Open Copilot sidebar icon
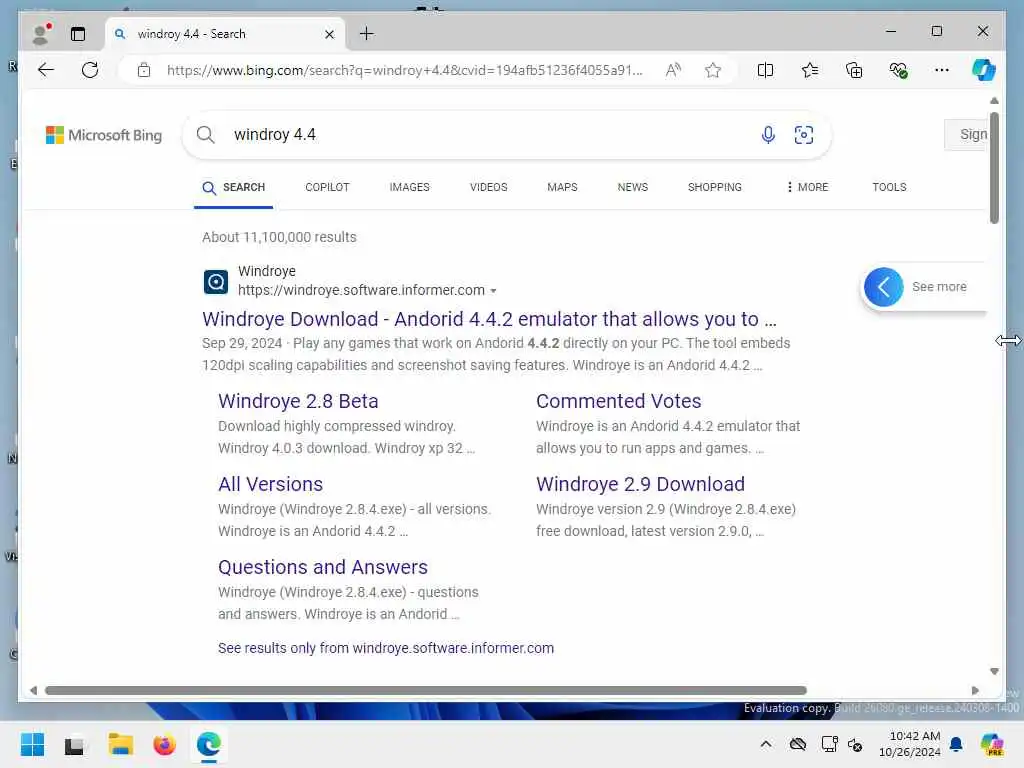Screen dimensions: 1024x768 pos(984,70)
